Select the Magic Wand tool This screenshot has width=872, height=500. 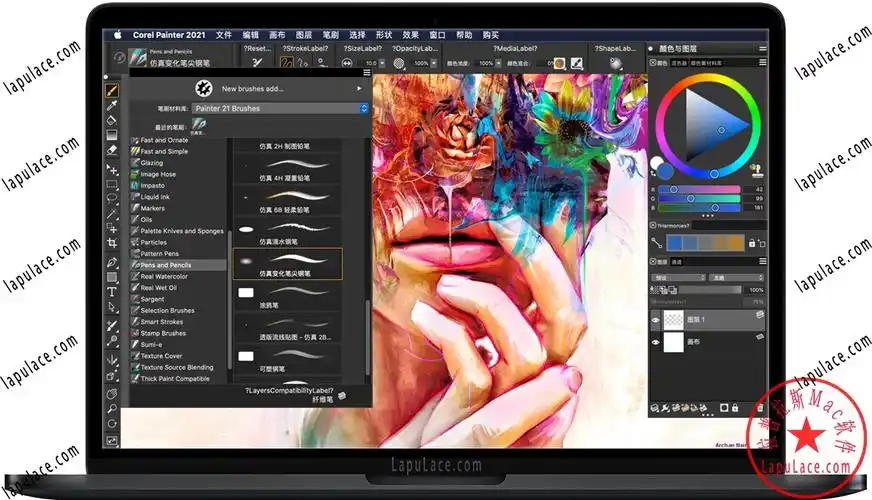(112, 214)
